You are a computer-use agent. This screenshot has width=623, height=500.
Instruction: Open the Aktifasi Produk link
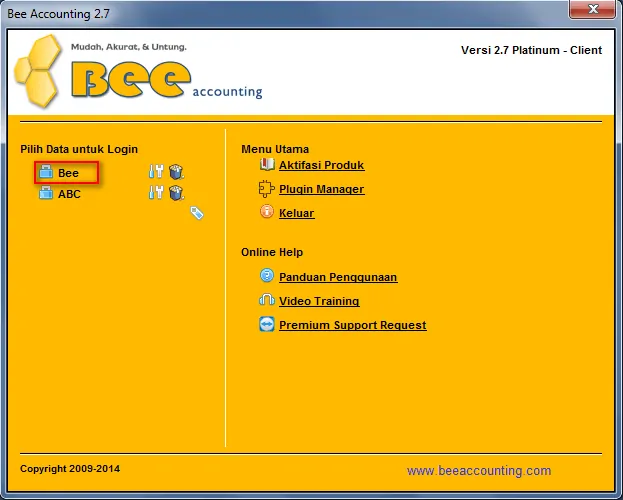[321, 165]
